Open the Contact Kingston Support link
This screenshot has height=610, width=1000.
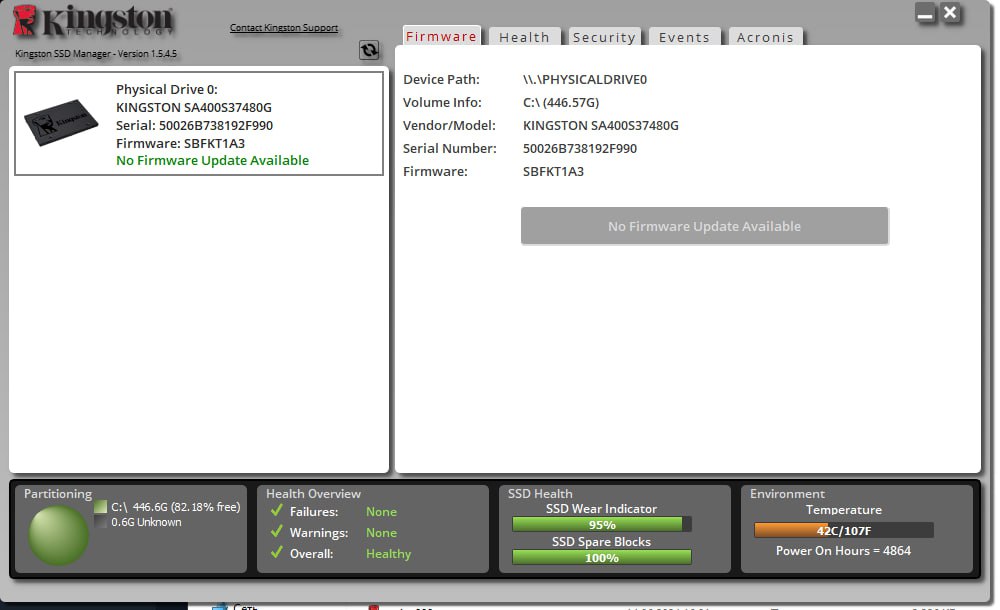(284, 27)
